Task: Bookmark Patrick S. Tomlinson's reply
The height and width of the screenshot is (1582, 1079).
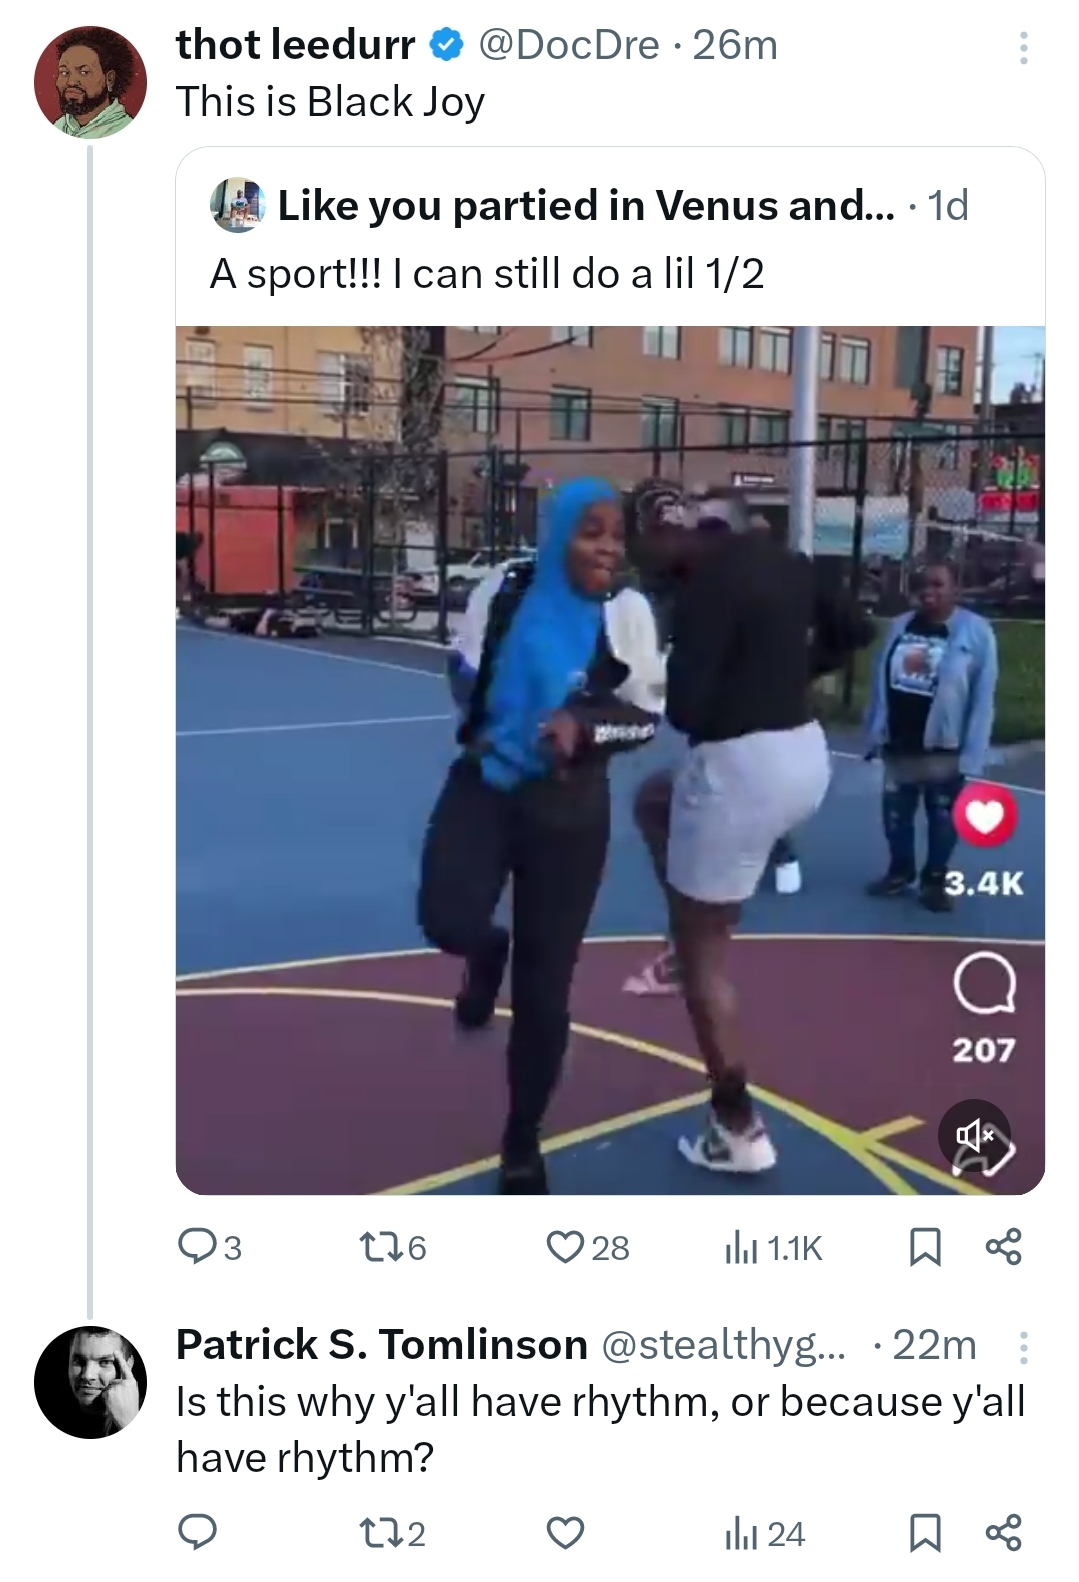Action: click(x=924, y=1533)
